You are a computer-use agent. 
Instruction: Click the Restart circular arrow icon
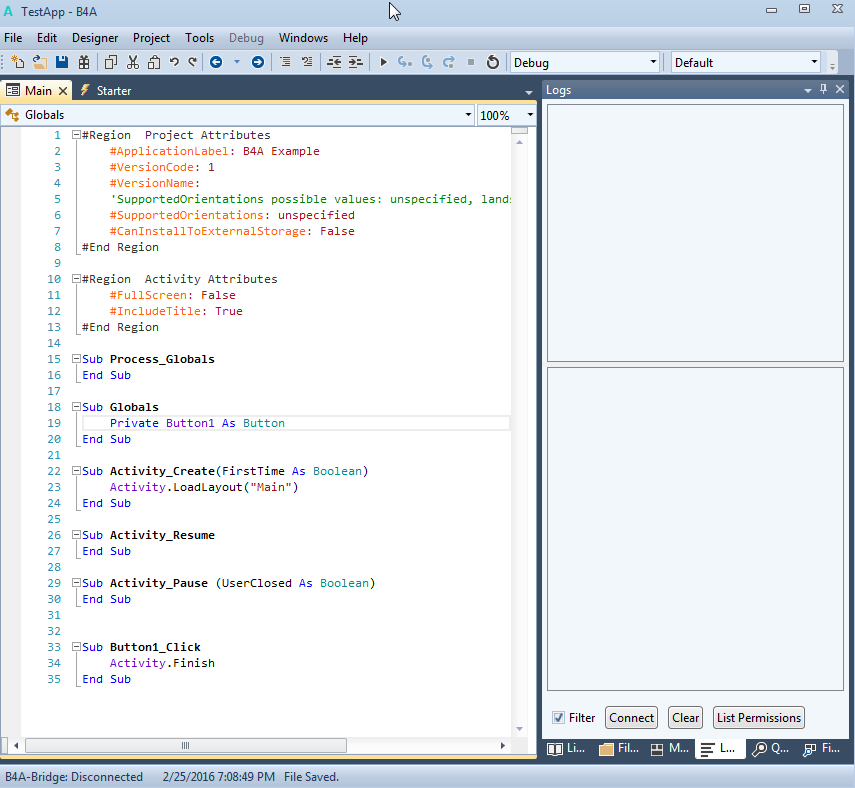(x=492, y=62)
